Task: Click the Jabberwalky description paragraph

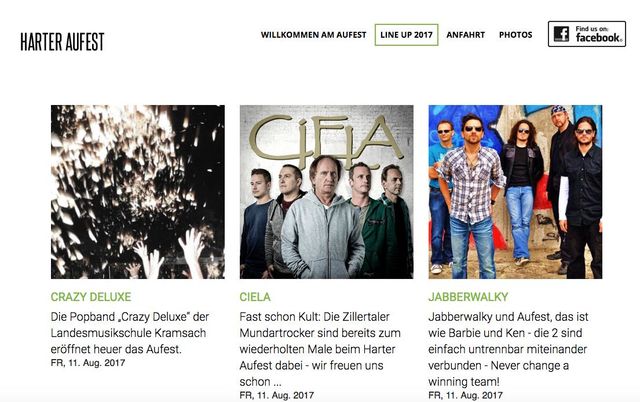Action: coord(508,349)
